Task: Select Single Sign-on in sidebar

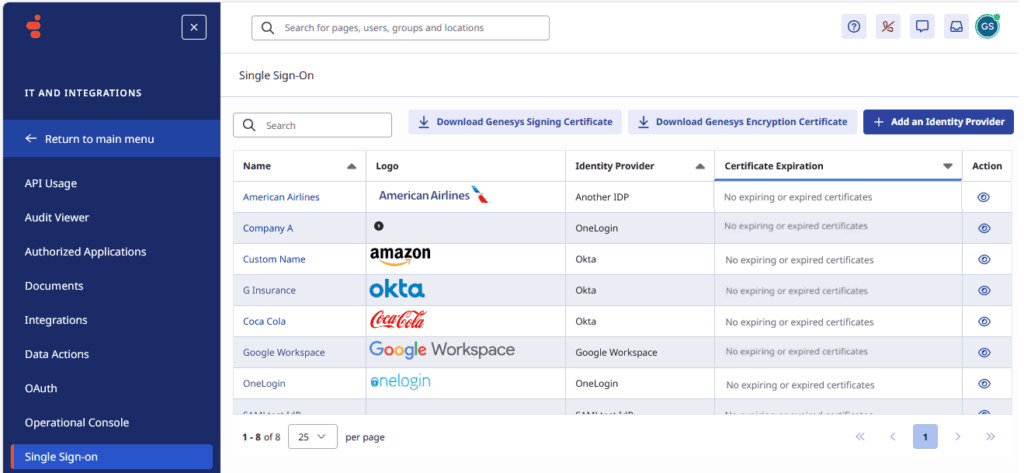Action: (x=112, y=457)
